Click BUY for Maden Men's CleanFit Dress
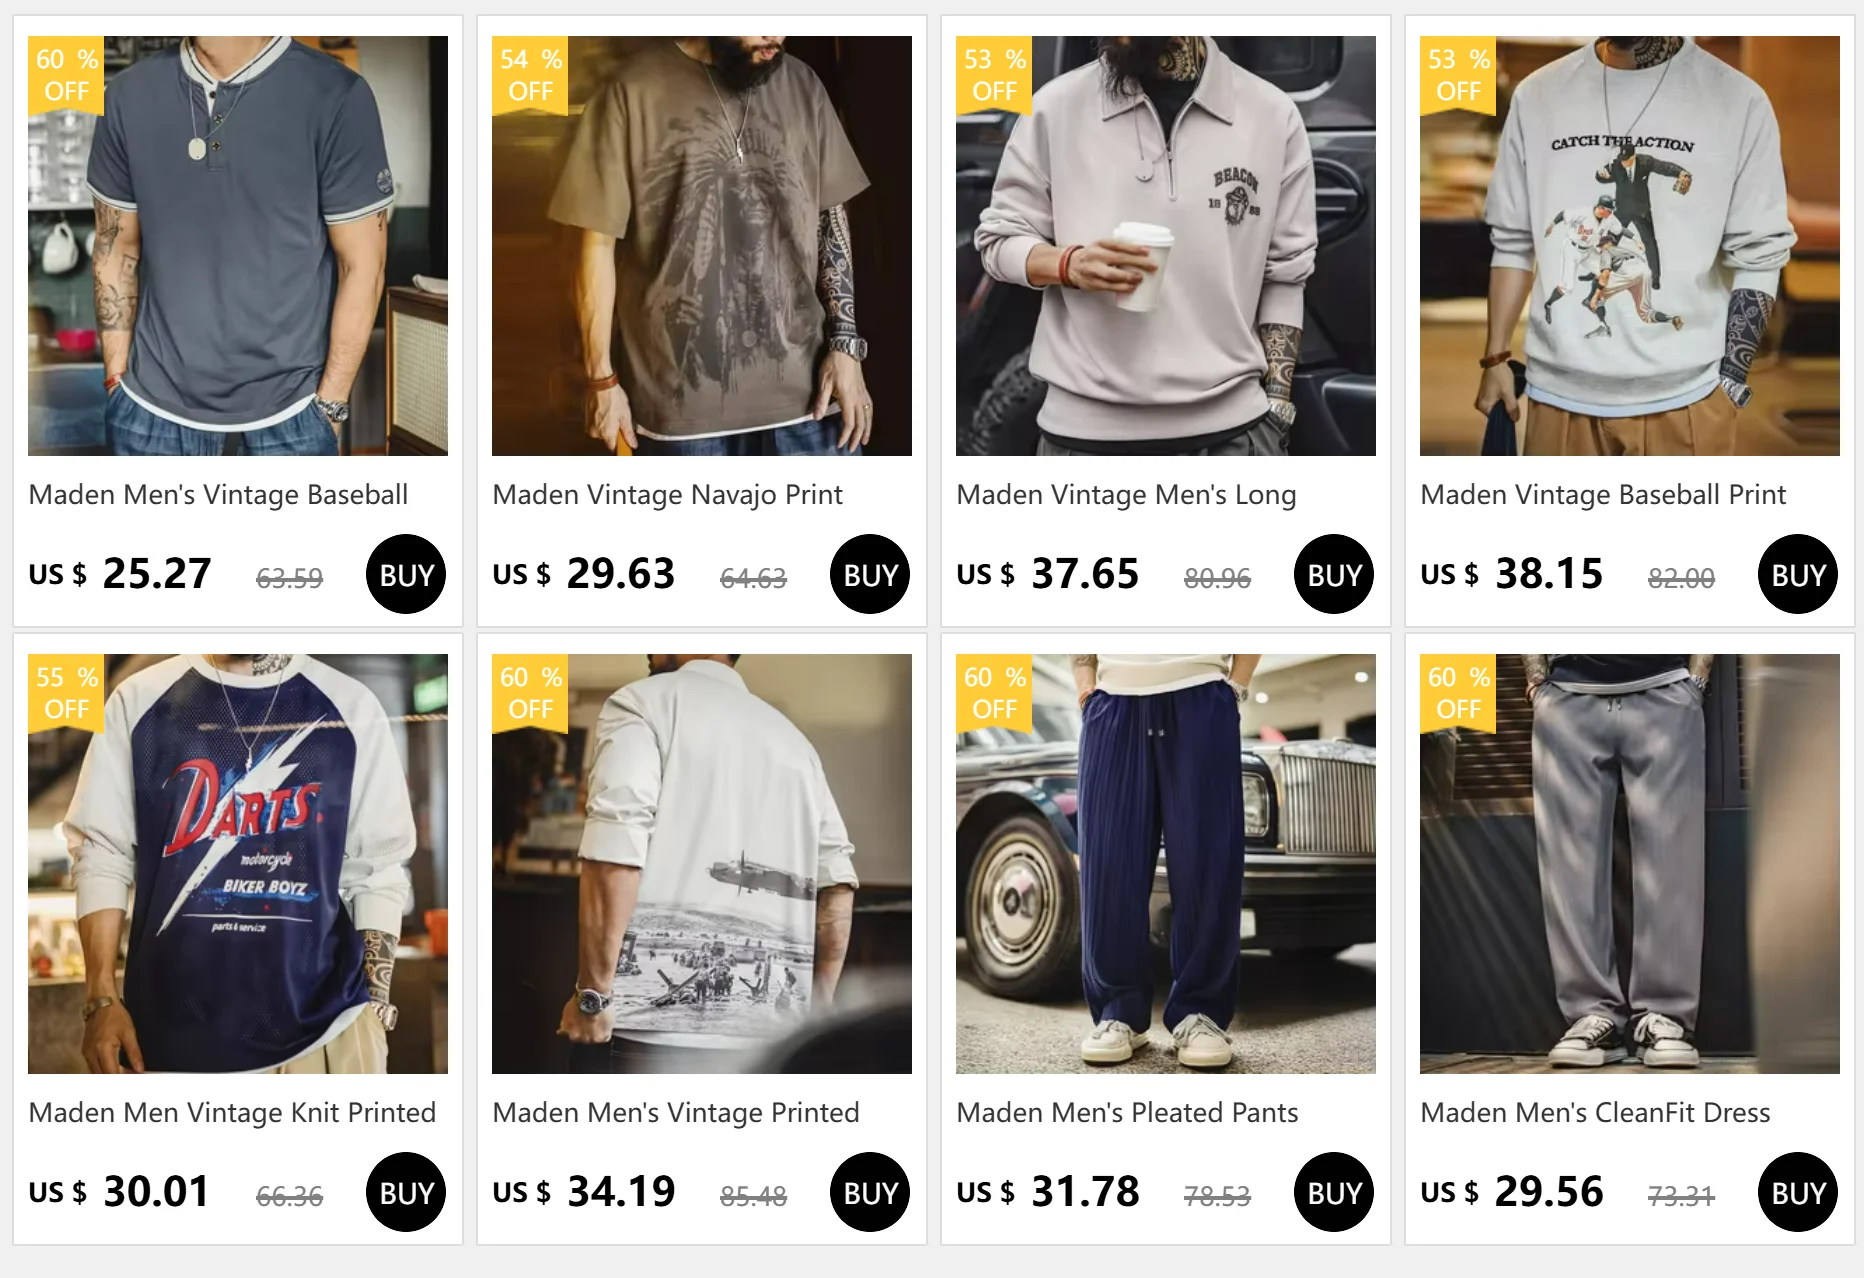The width and height of the screenshot is (1864, 1278). pos(1798,1192)
